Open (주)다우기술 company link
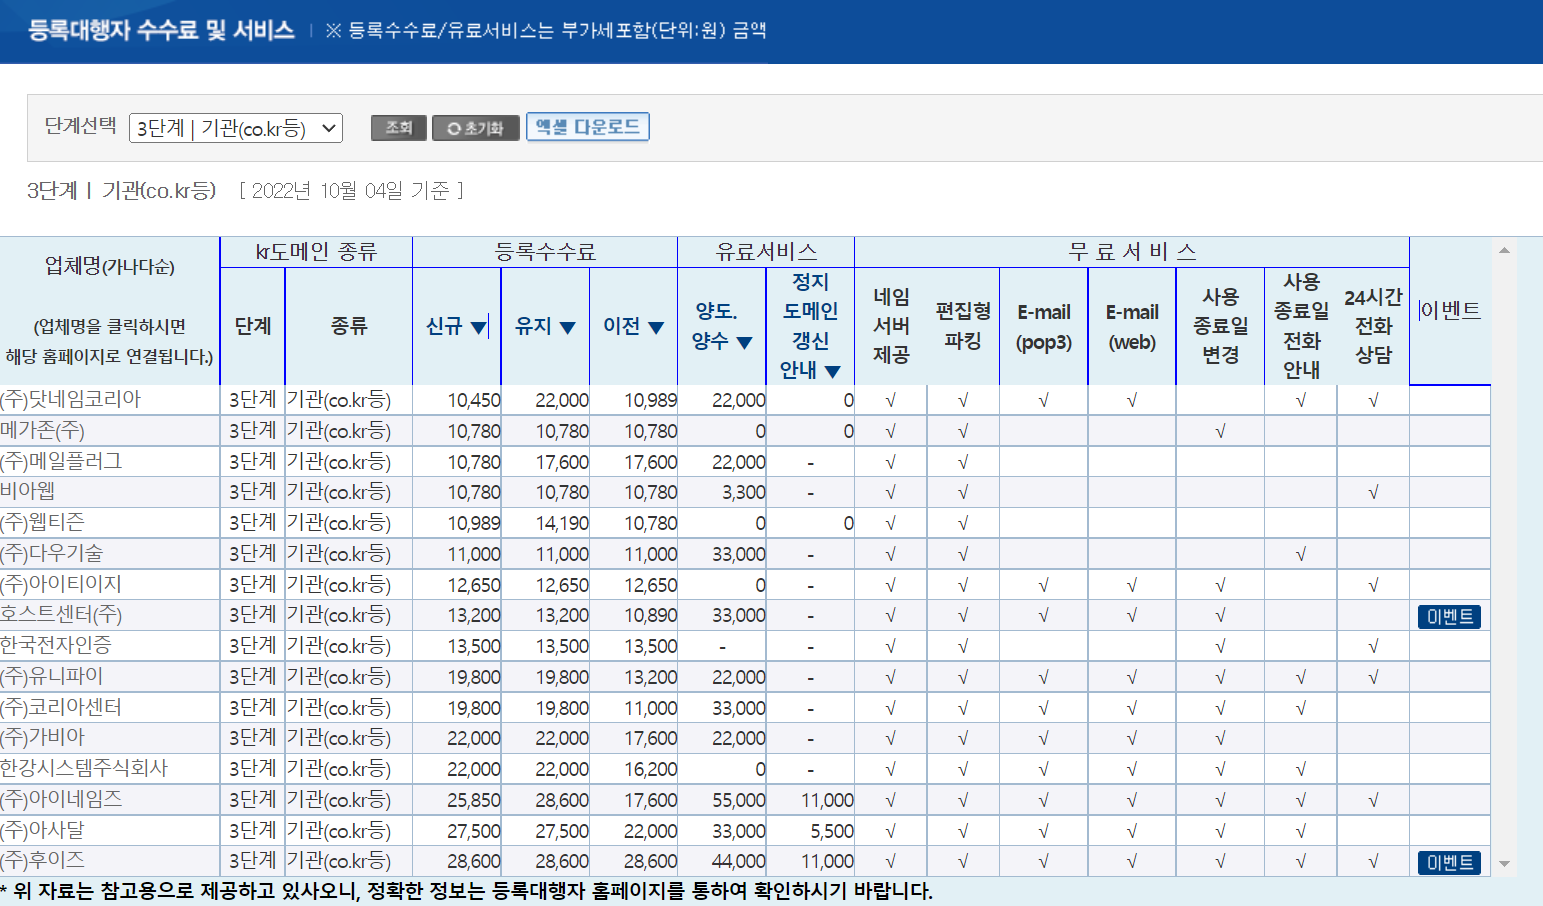 52,553
